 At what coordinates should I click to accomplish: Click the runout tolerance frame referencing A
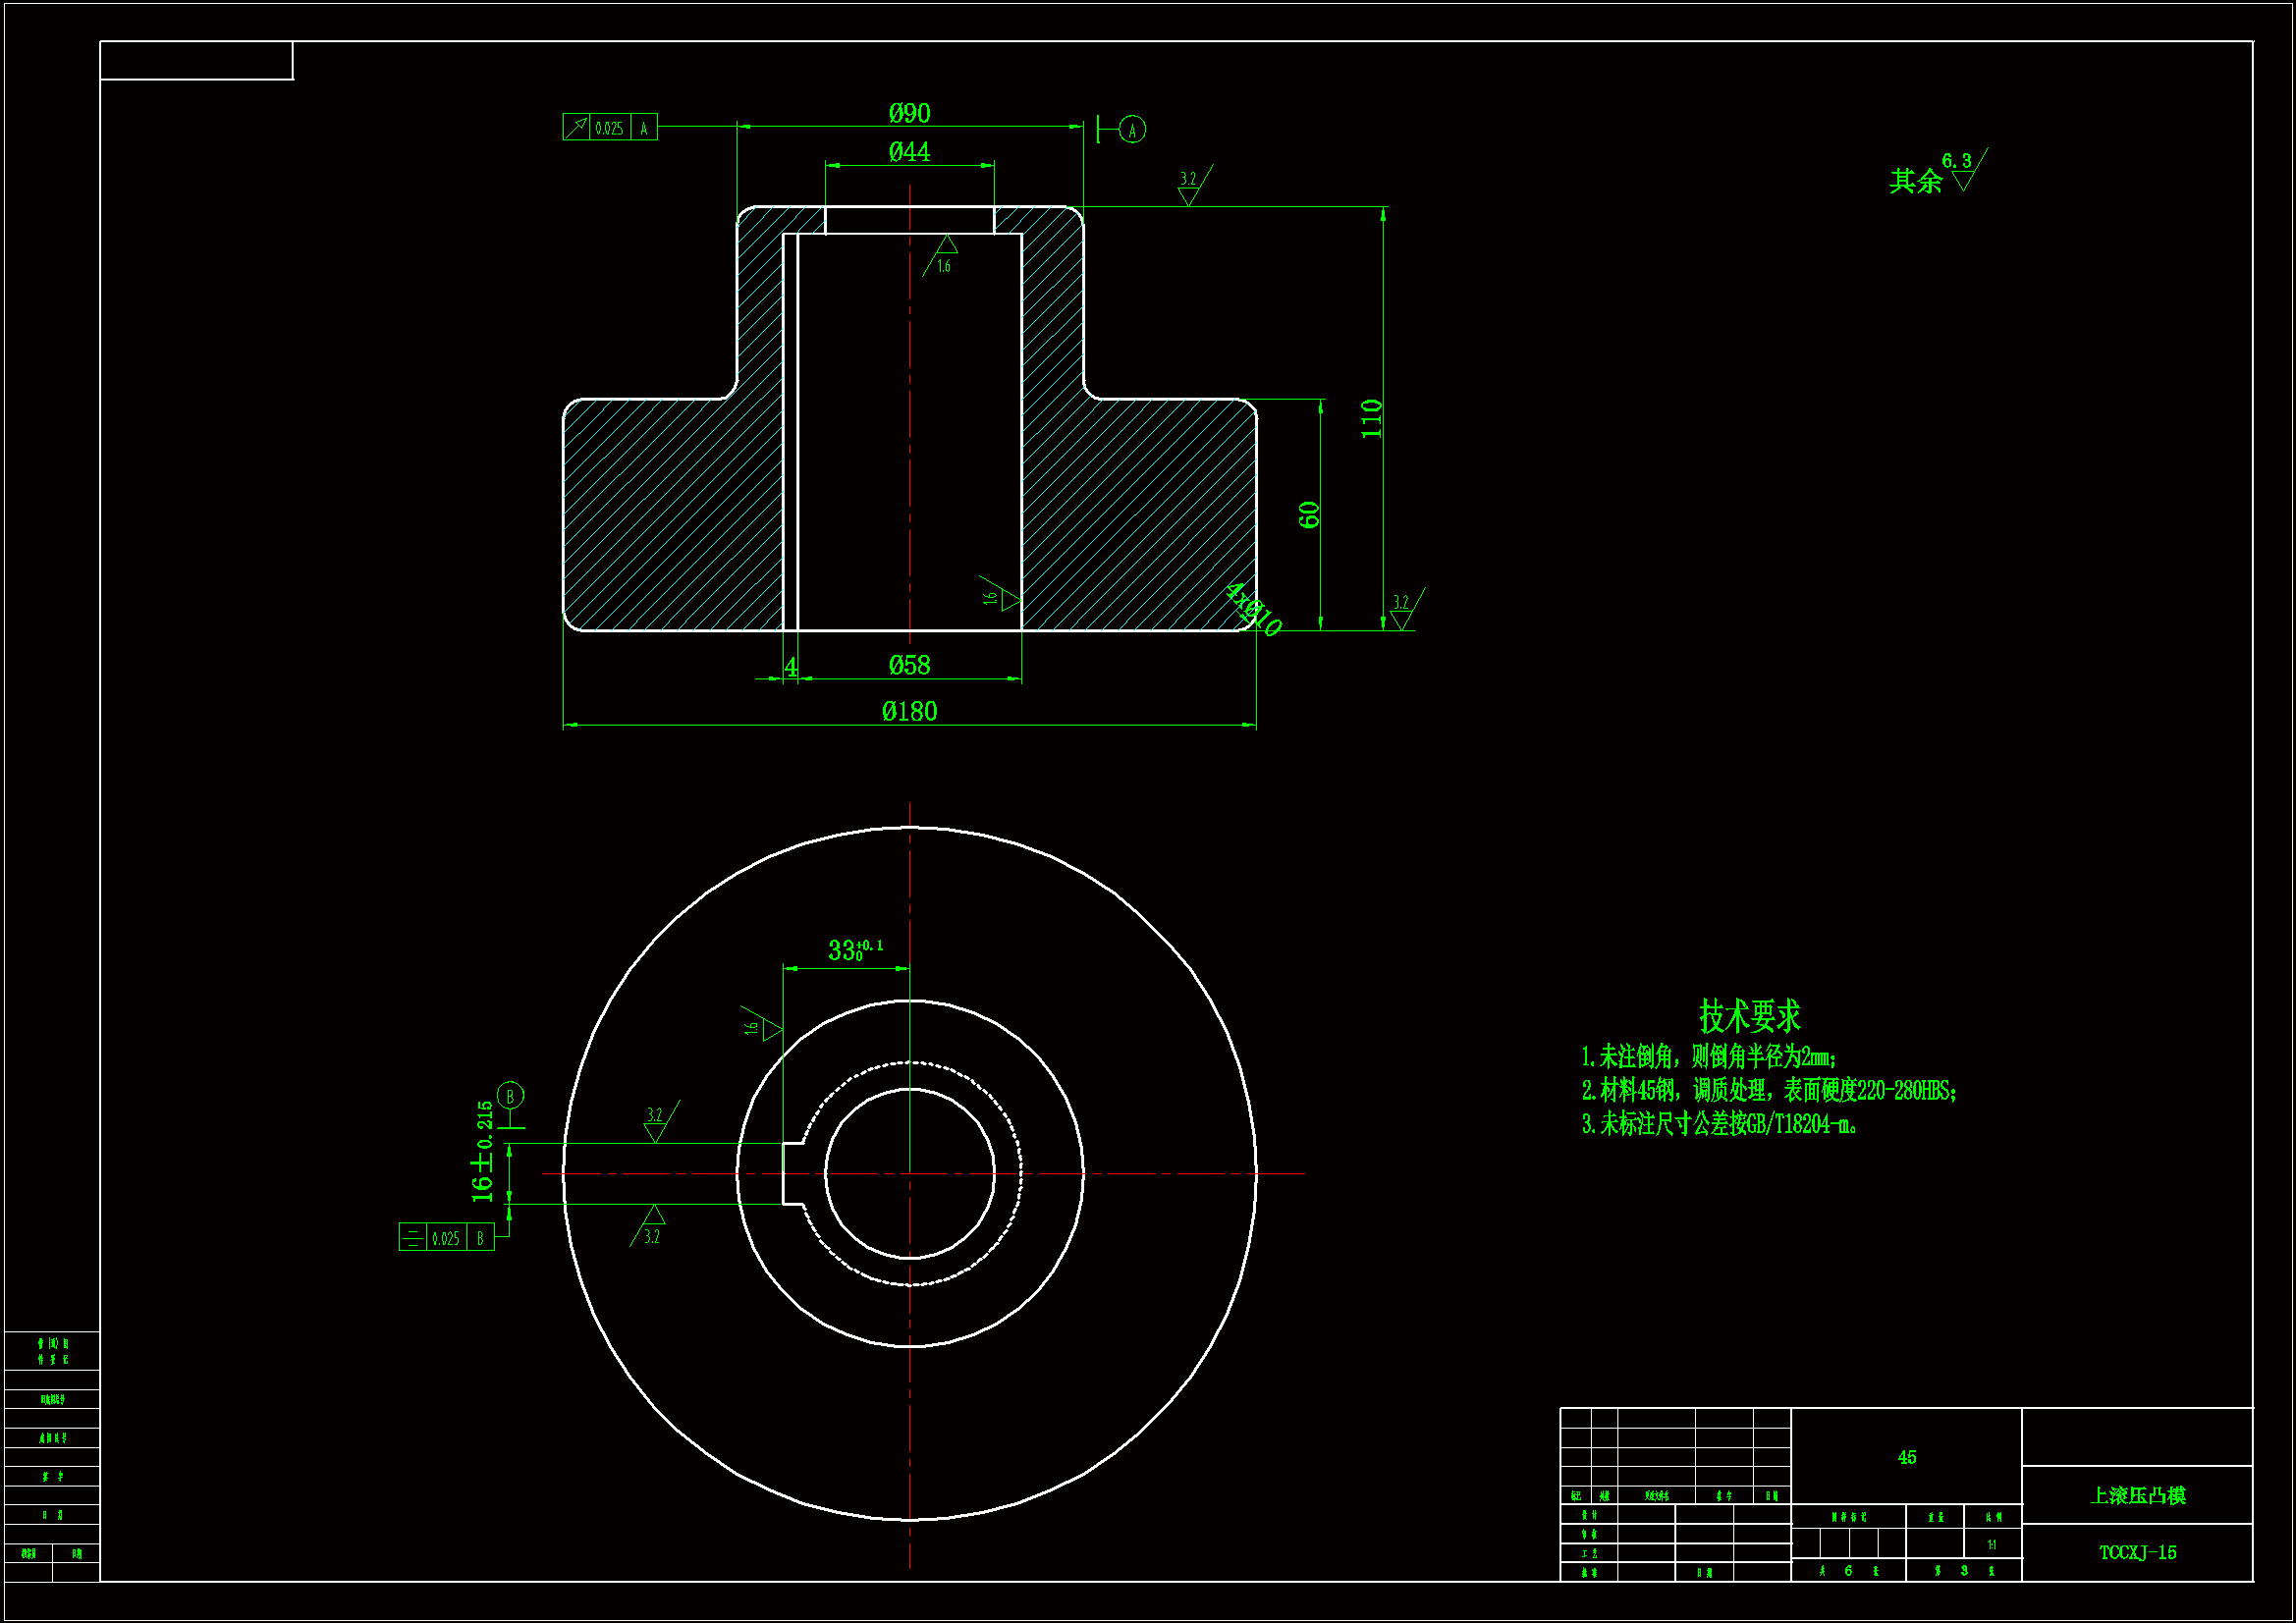pos(609,128)
